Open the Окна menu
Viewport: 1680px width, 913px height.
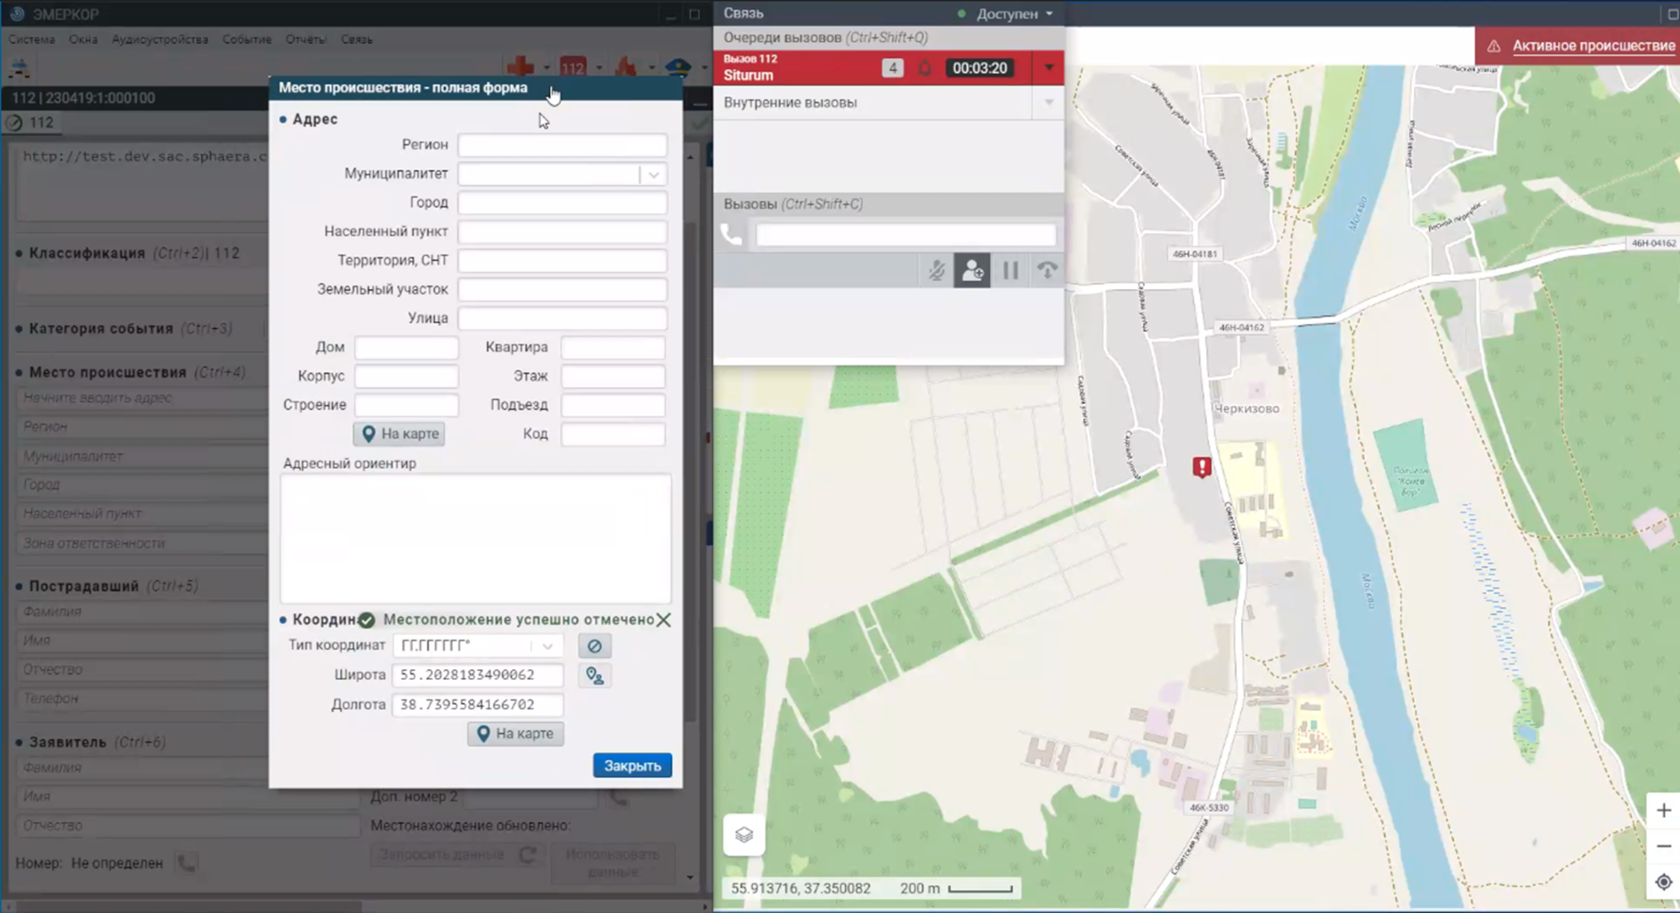[x=83, y=40]
